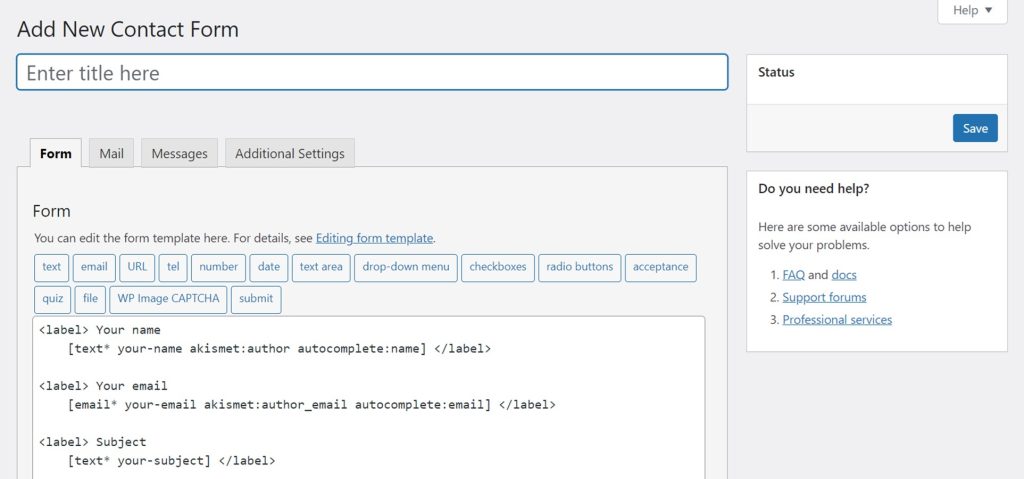Switch to the Form tab
The height and width of the screenshot is (479, 1024).
(56, 154)
